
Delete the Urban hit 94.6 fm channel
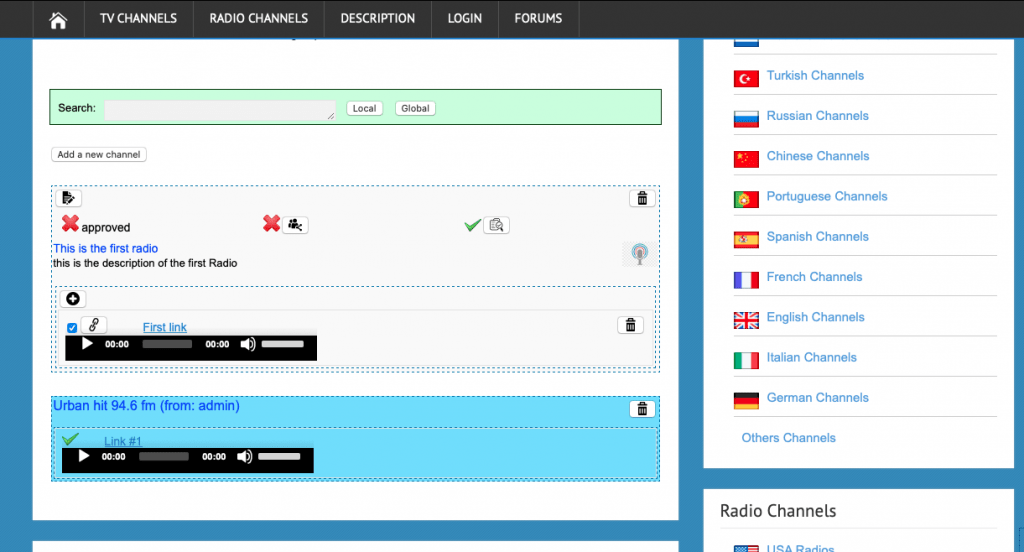coord(642,409)
